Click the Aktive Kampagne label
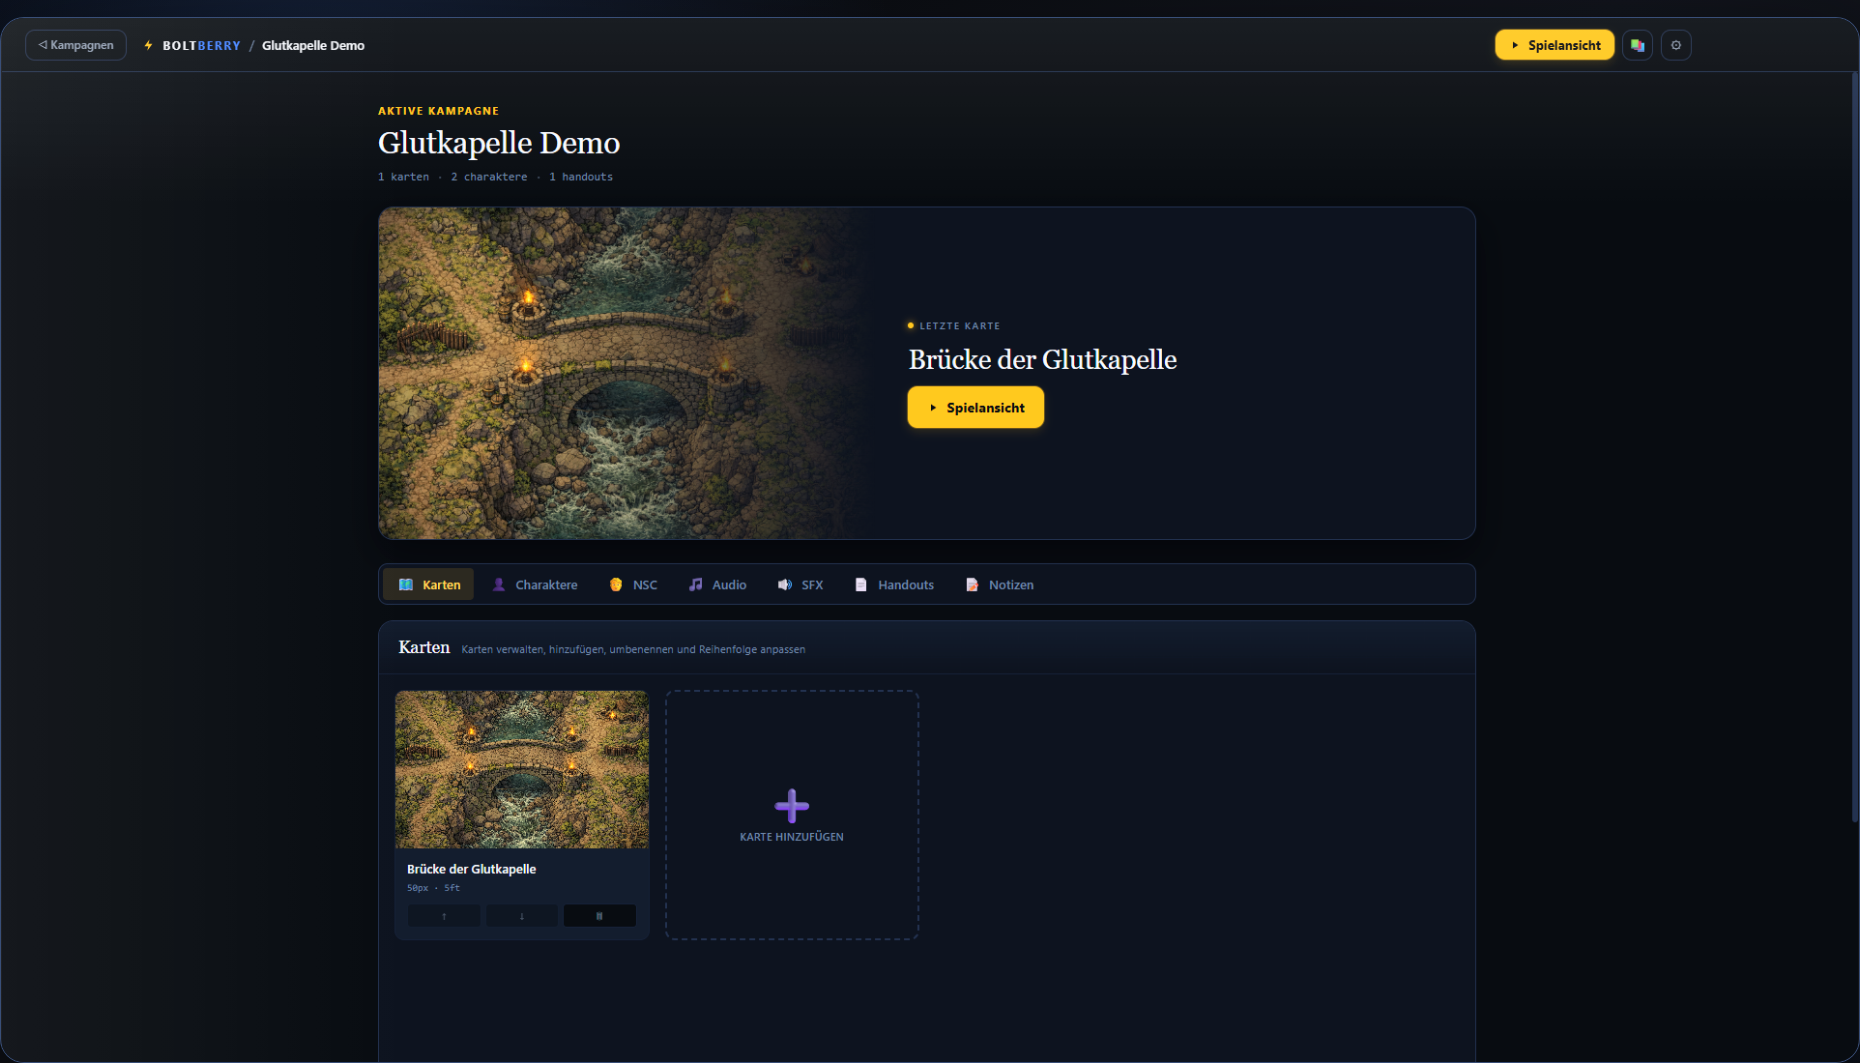 coord(438,111)
